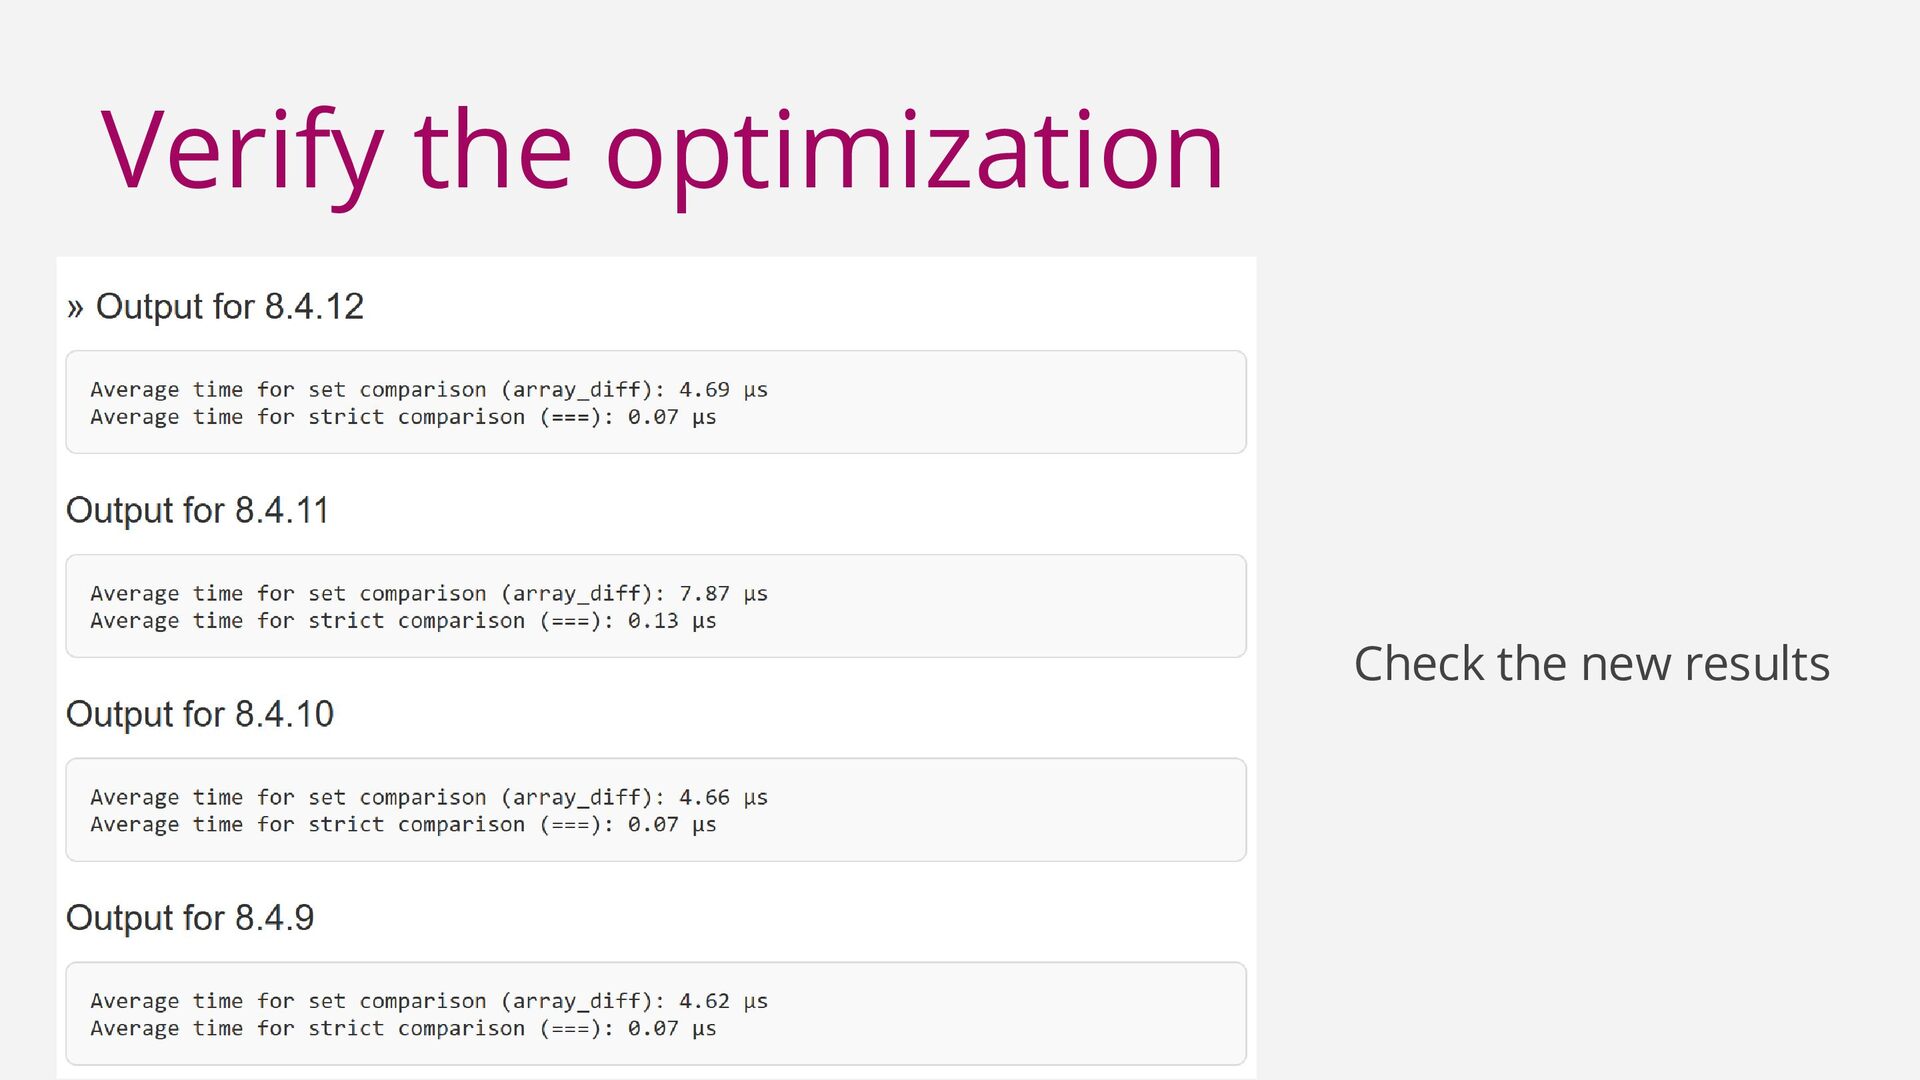The image size is (1920, 1080).
Task: Click the 'Verify the optimization' slide title
Action: click(x=662, y=152)
